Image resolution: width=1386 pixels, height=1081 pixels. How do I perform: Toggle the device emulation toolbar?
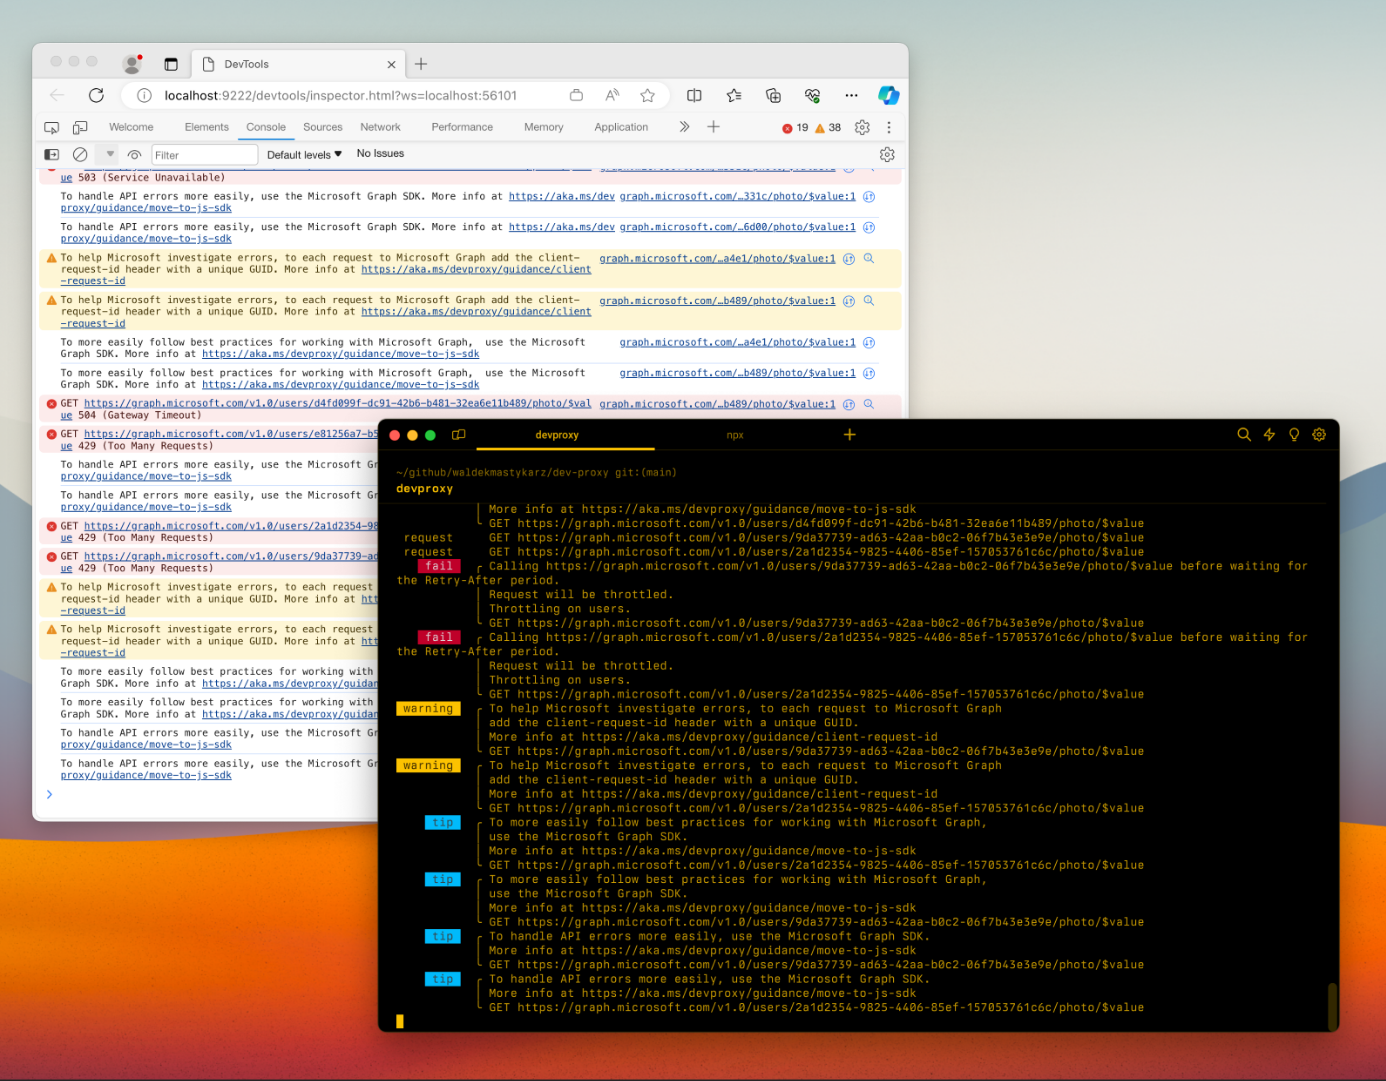[x=80, y=127]
